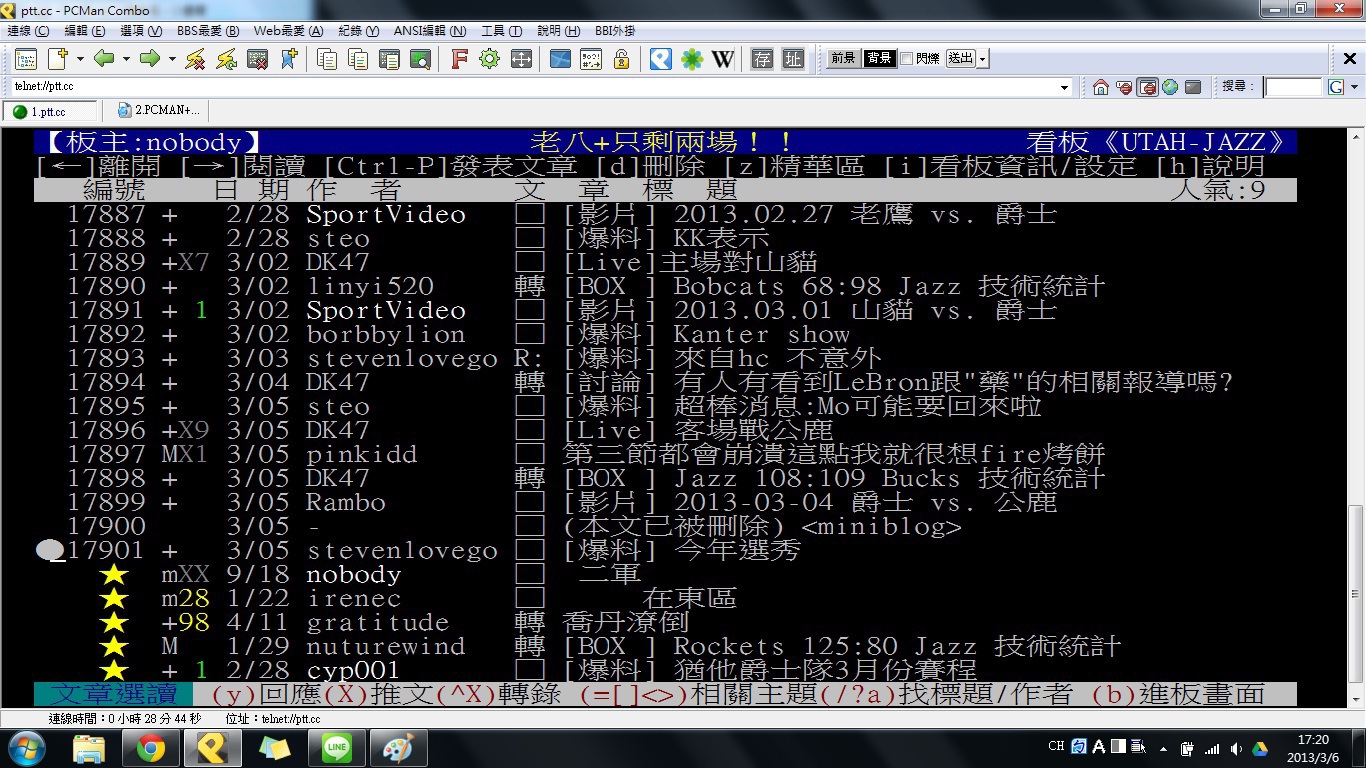Image resolution: width=1366 pixels, height=768 pixels.
Task: Go forward with the green right arrow
Action: (150, 59)
